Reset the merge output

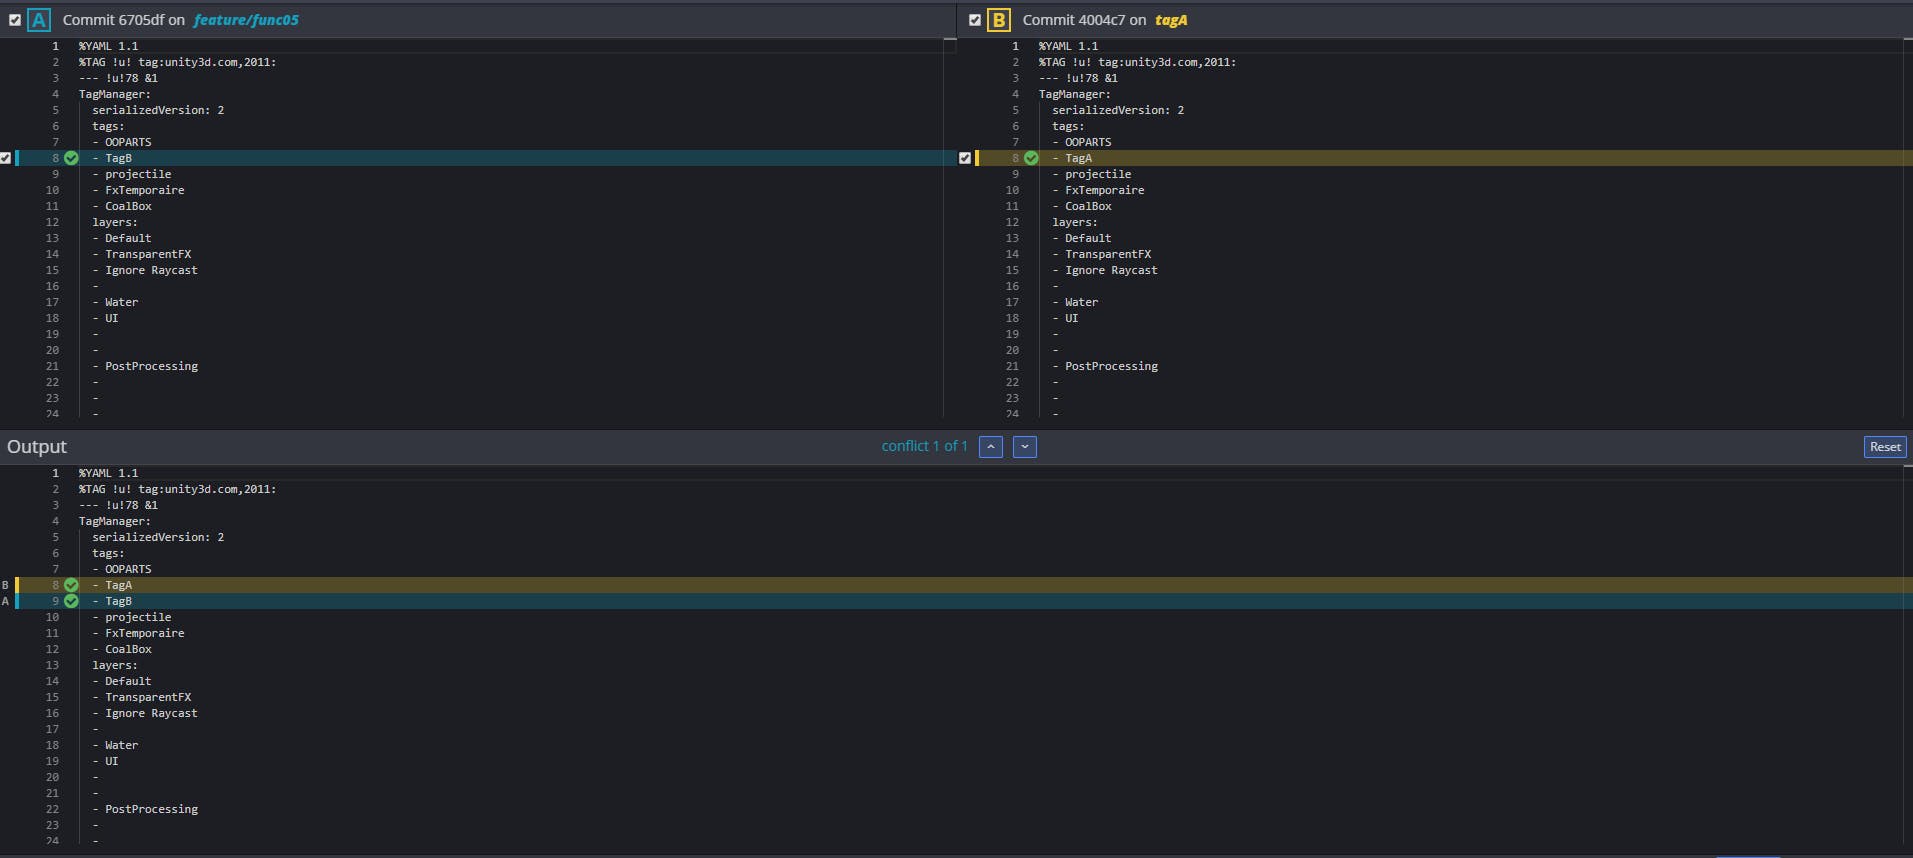click(1885, 447)
